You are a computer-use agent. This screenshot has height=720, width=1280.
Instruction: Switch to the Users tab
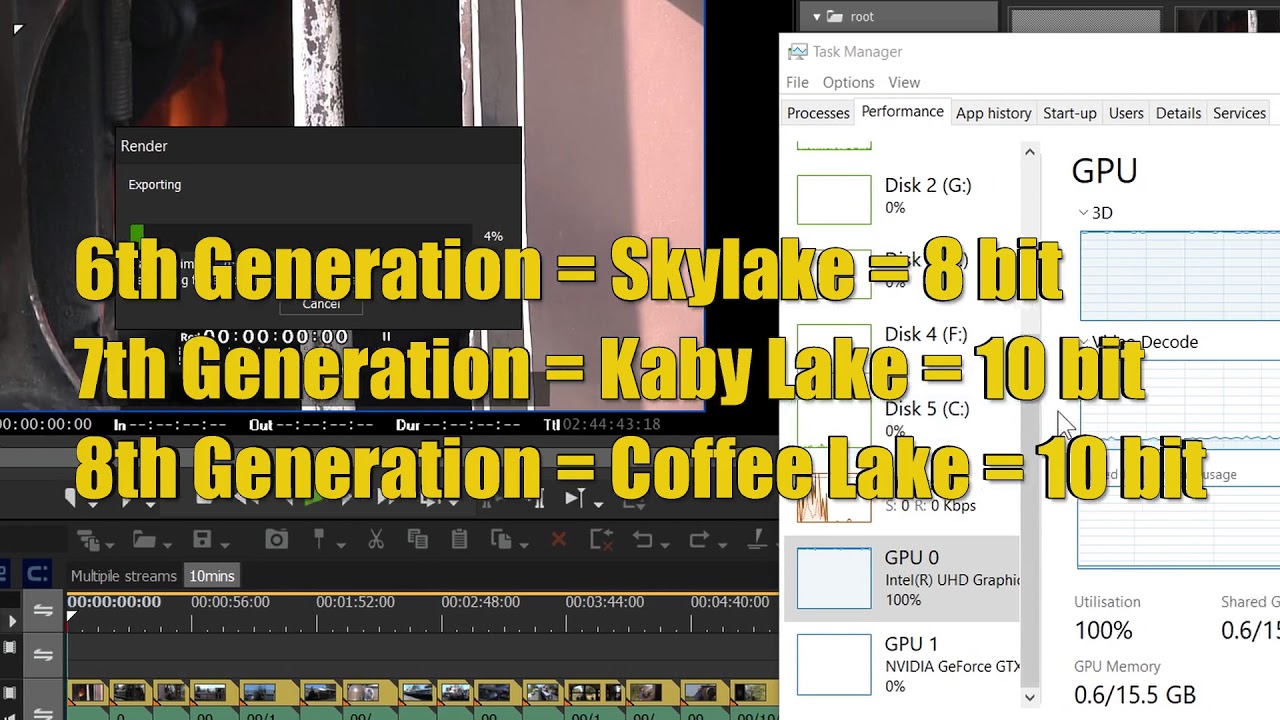click(1126, 113)
